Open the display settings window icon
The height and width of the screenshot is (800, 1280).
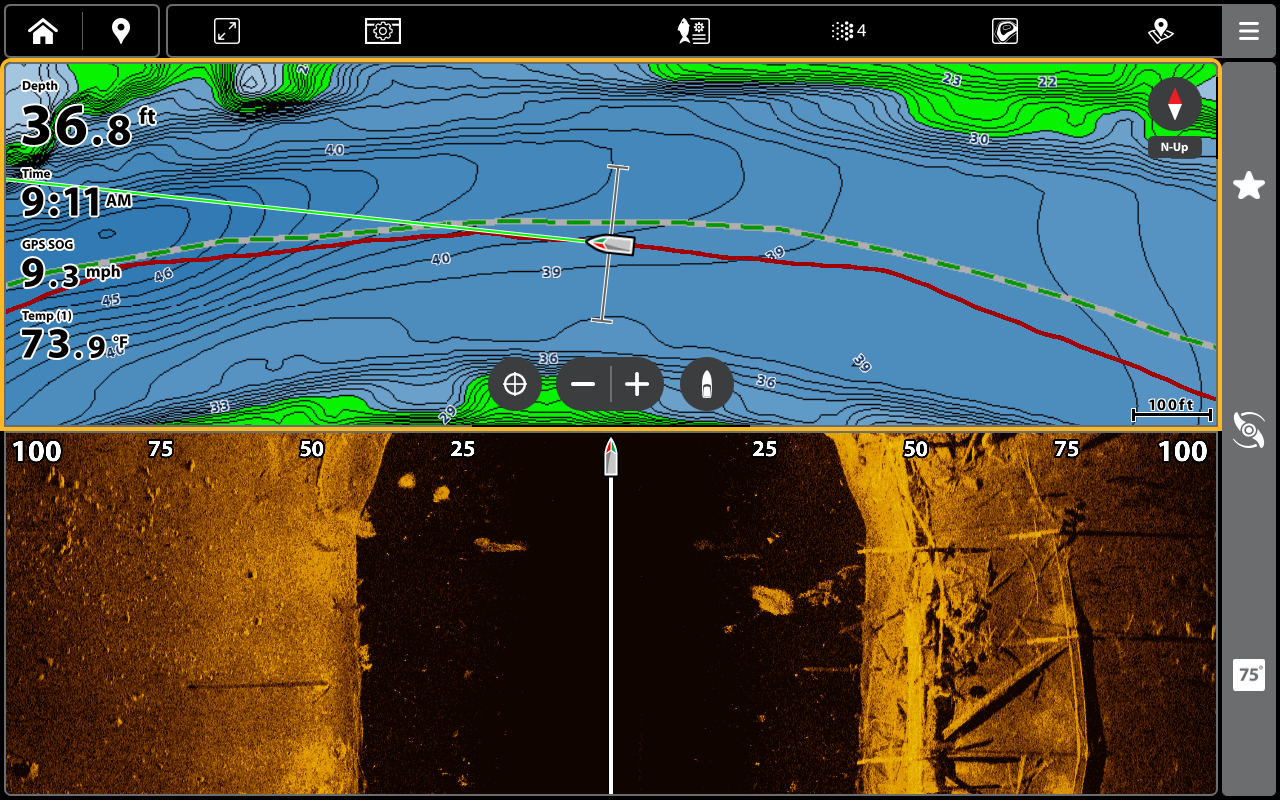(382, 31)
